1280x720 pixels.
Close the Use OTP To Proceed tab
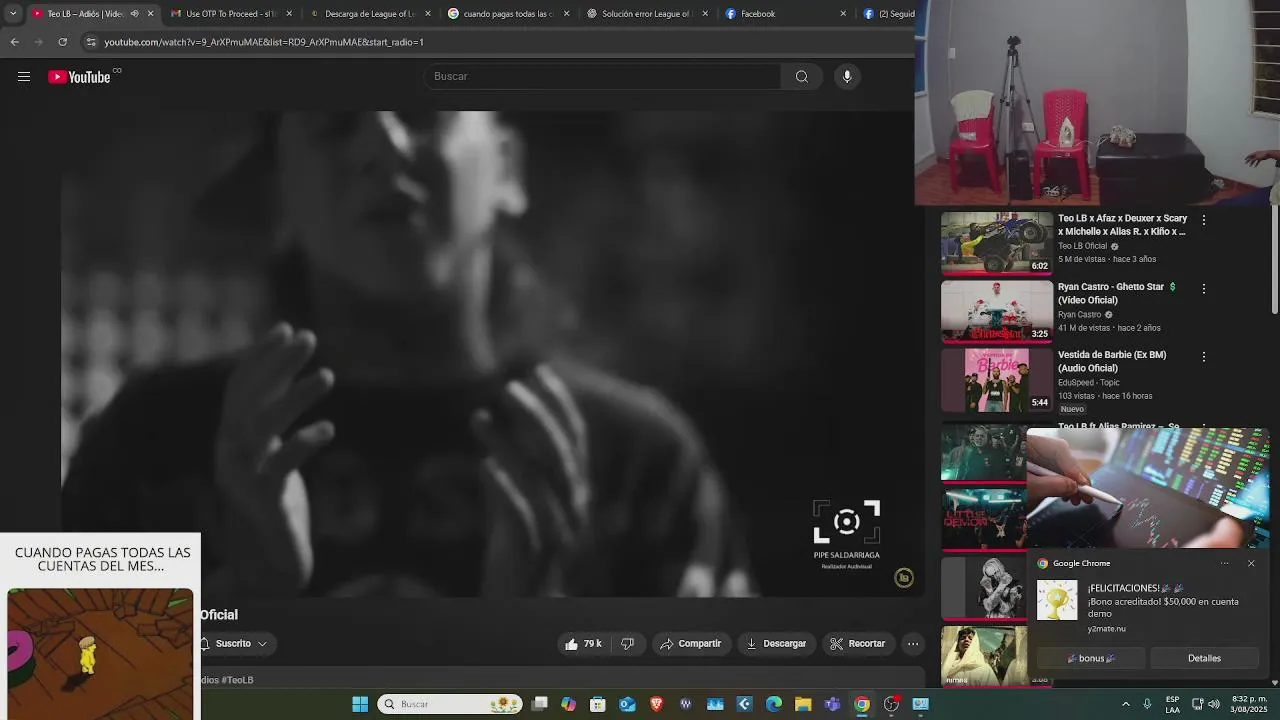(x=290, y=14)
